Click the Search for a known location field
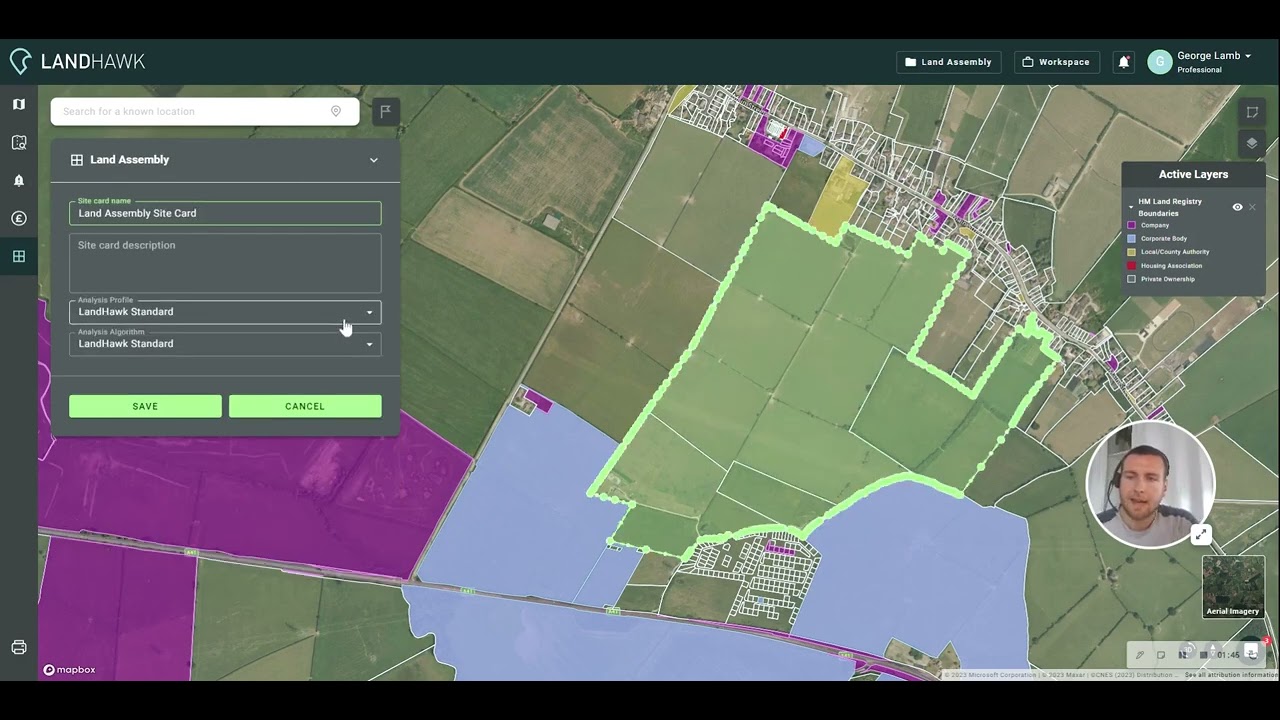This screenshot has width=1280, height=720. [x=205, y=111]
